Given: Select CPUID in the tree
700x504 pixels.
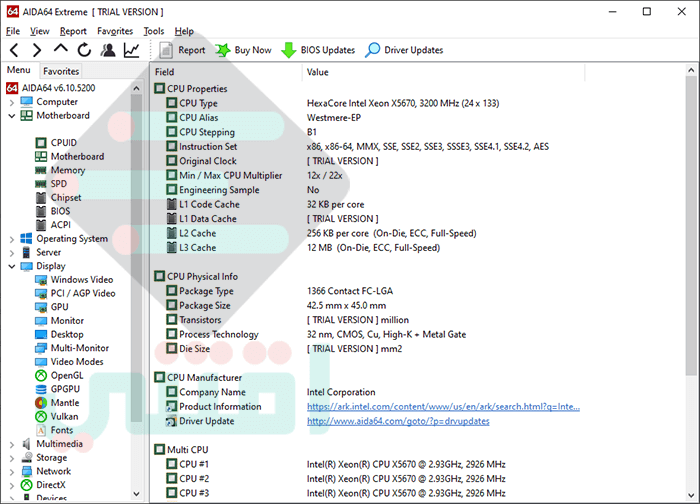Looking at the screenshot, I should pos(56,142).
